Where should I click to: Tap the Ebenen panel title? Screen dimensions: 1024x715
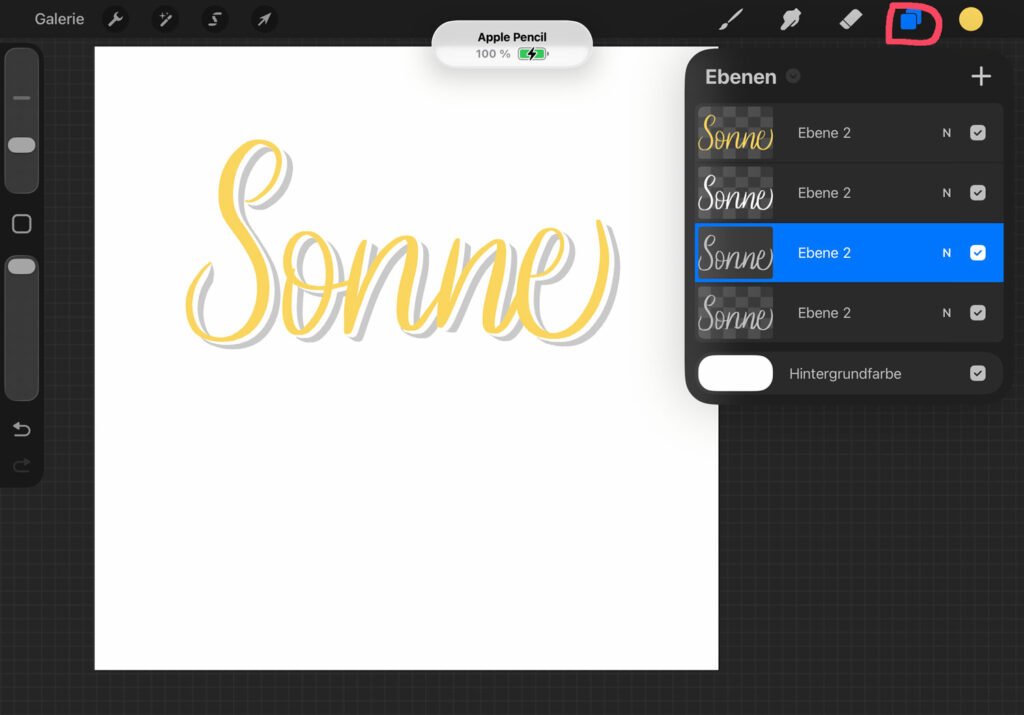pyautogui.click(x=741, y=77)
